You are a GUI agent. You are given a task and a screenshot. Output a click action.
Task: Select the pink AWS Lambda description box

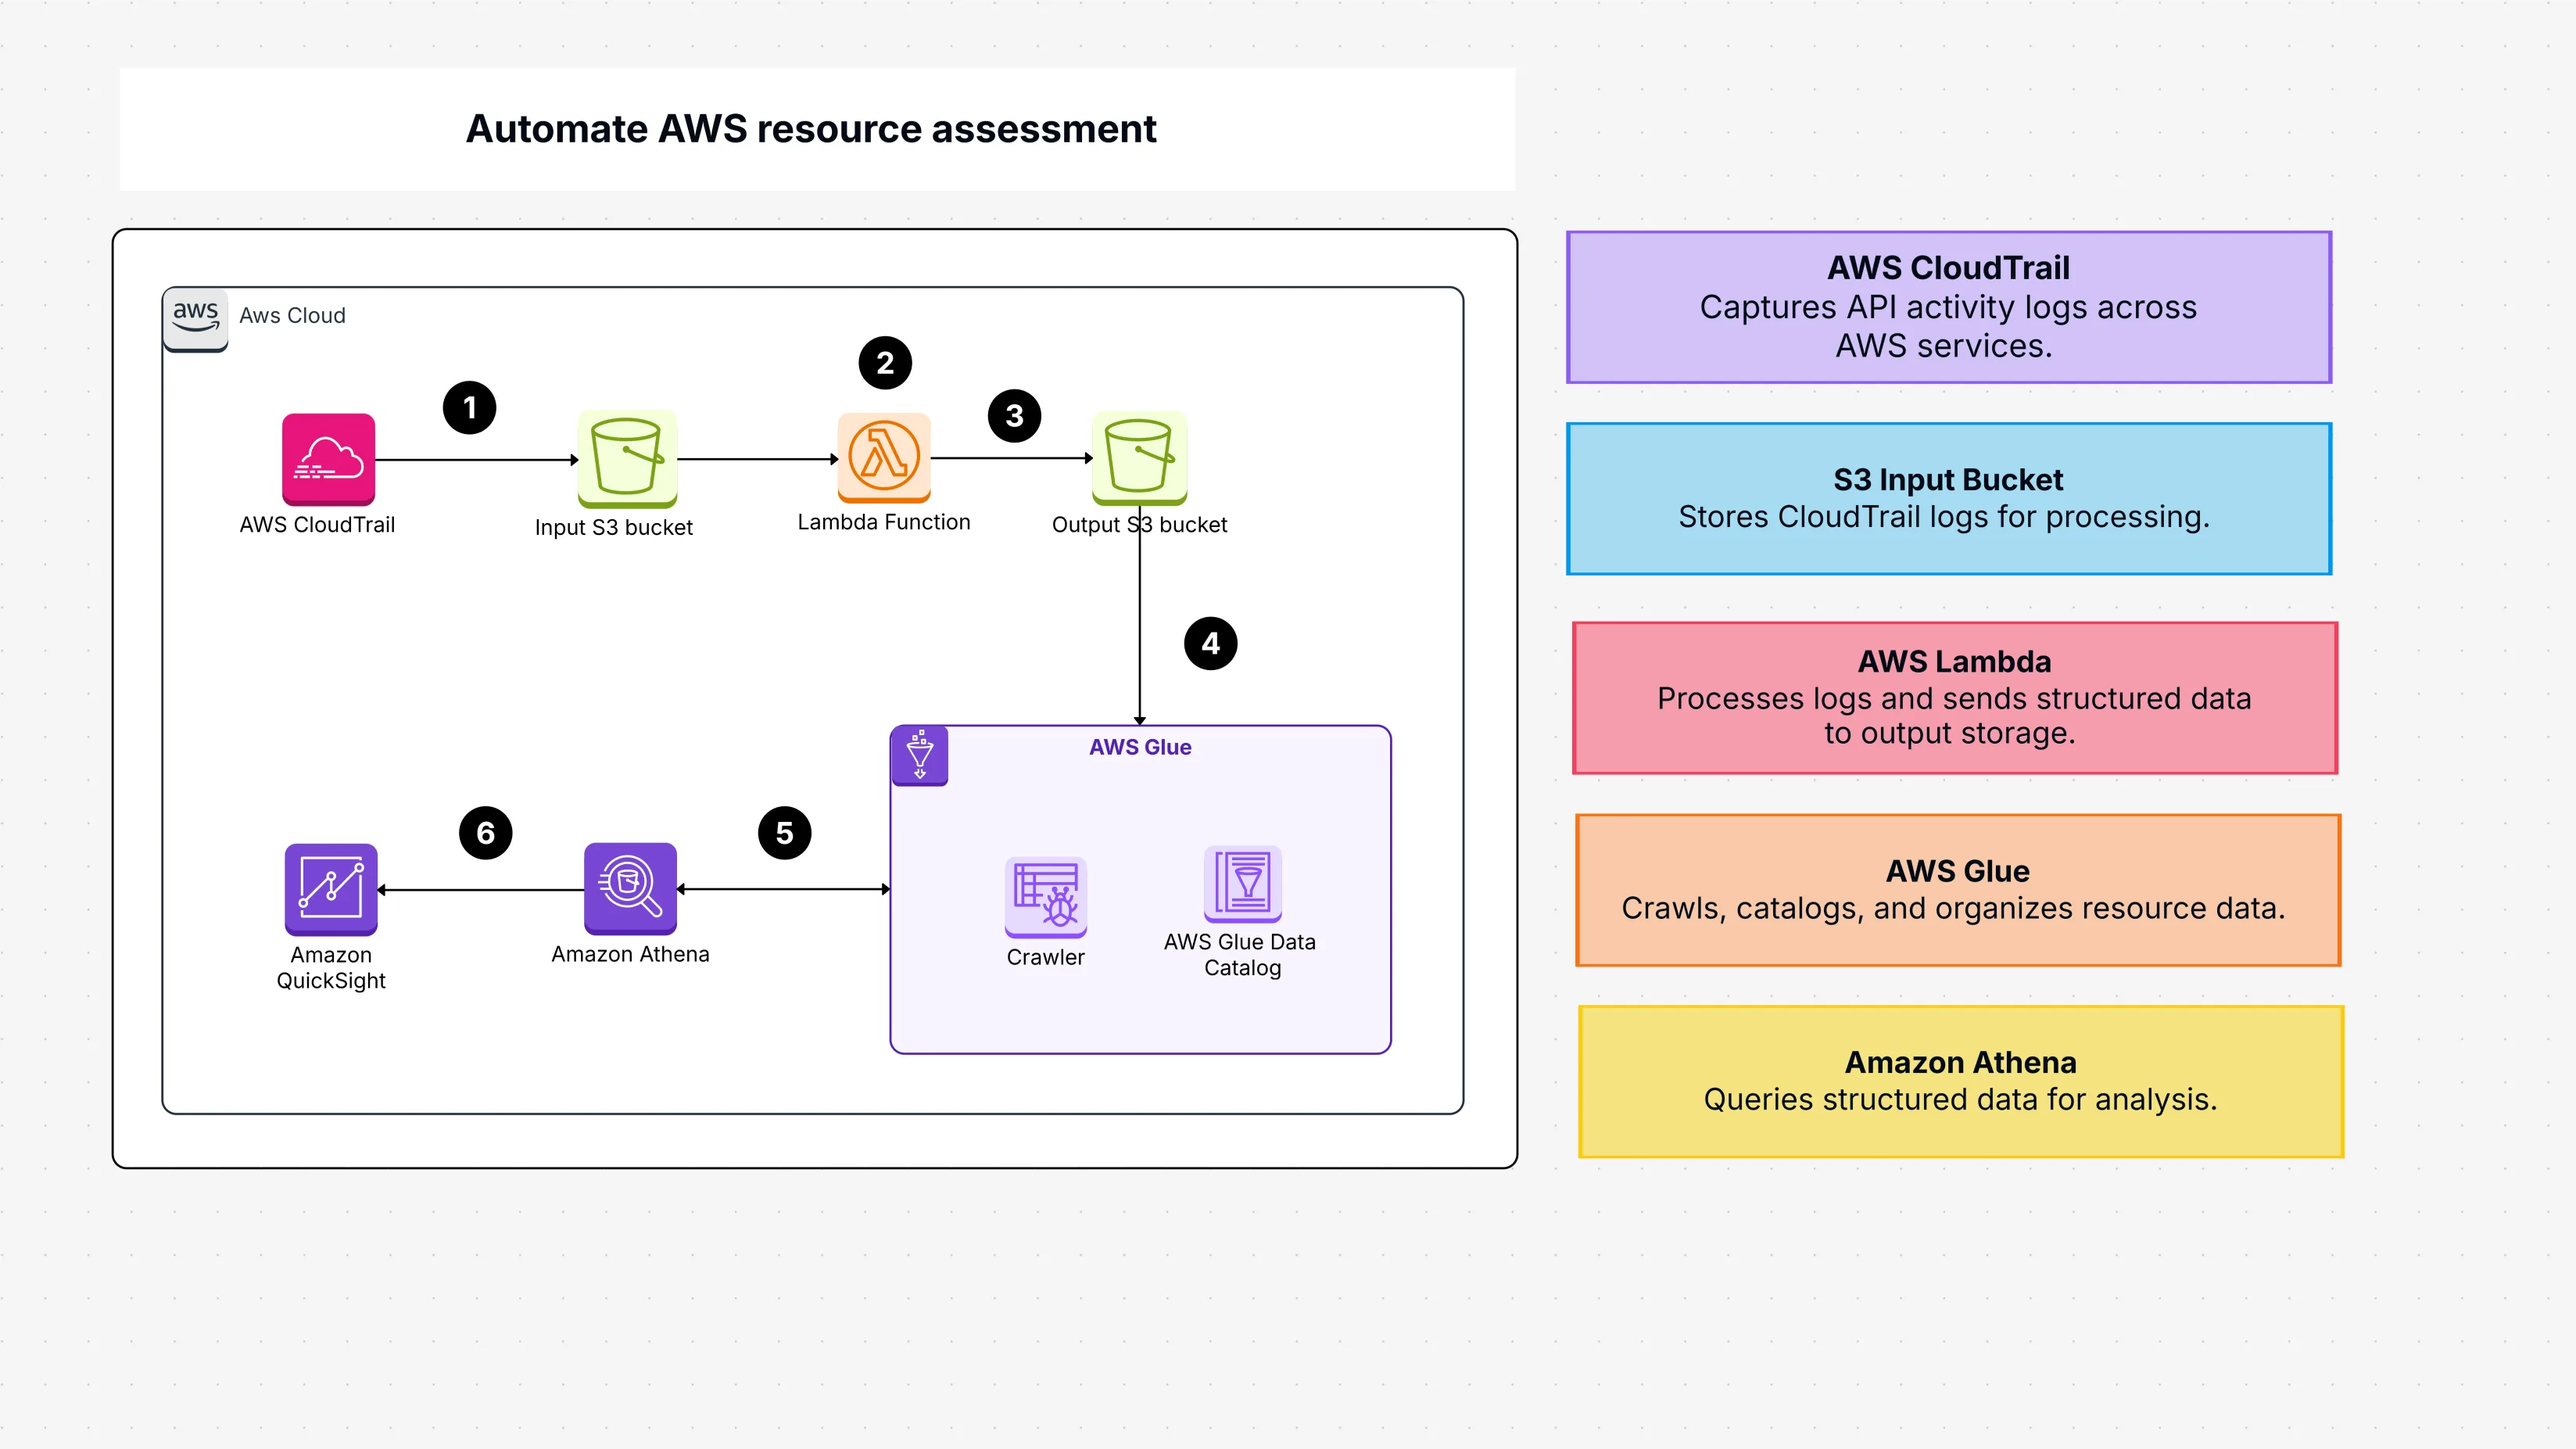[x=1954, y=697]
